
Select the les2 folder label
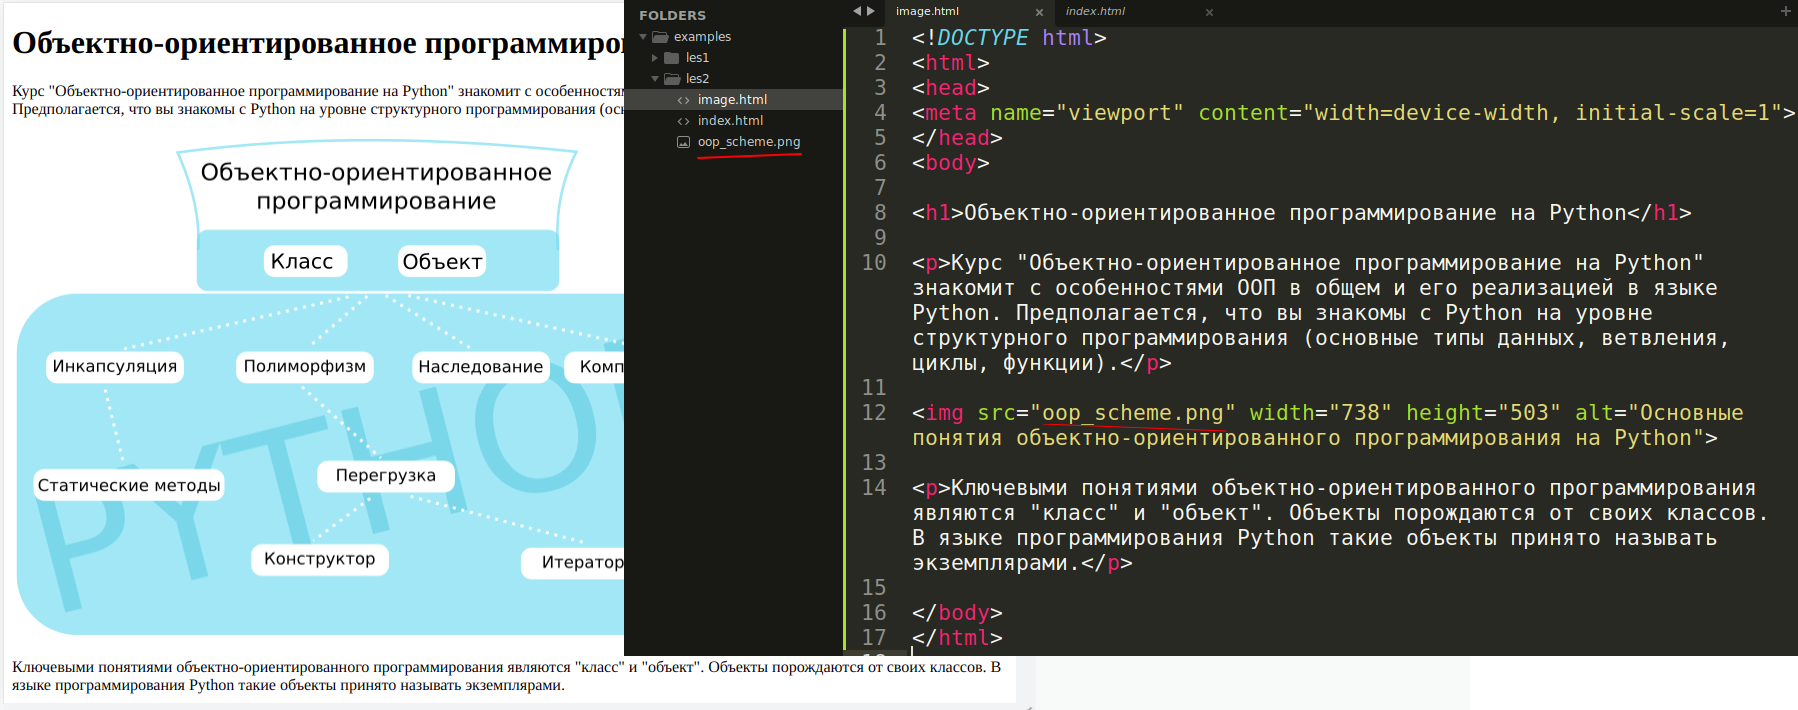(697, 79)
